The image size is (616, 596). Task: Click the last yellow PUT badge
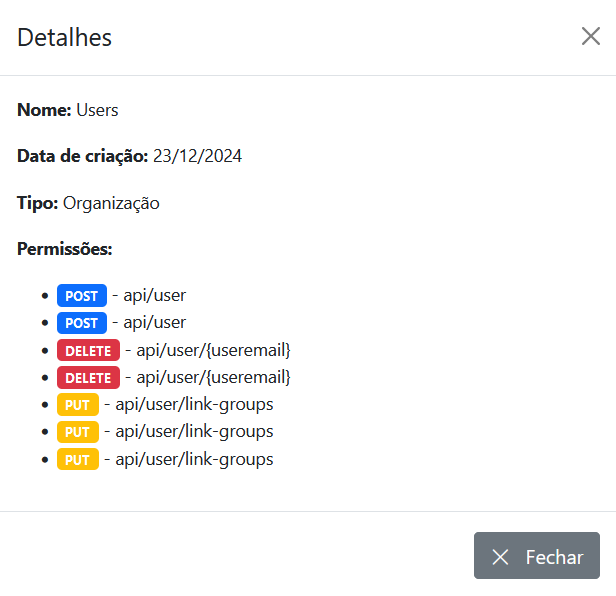click(78, 460)
